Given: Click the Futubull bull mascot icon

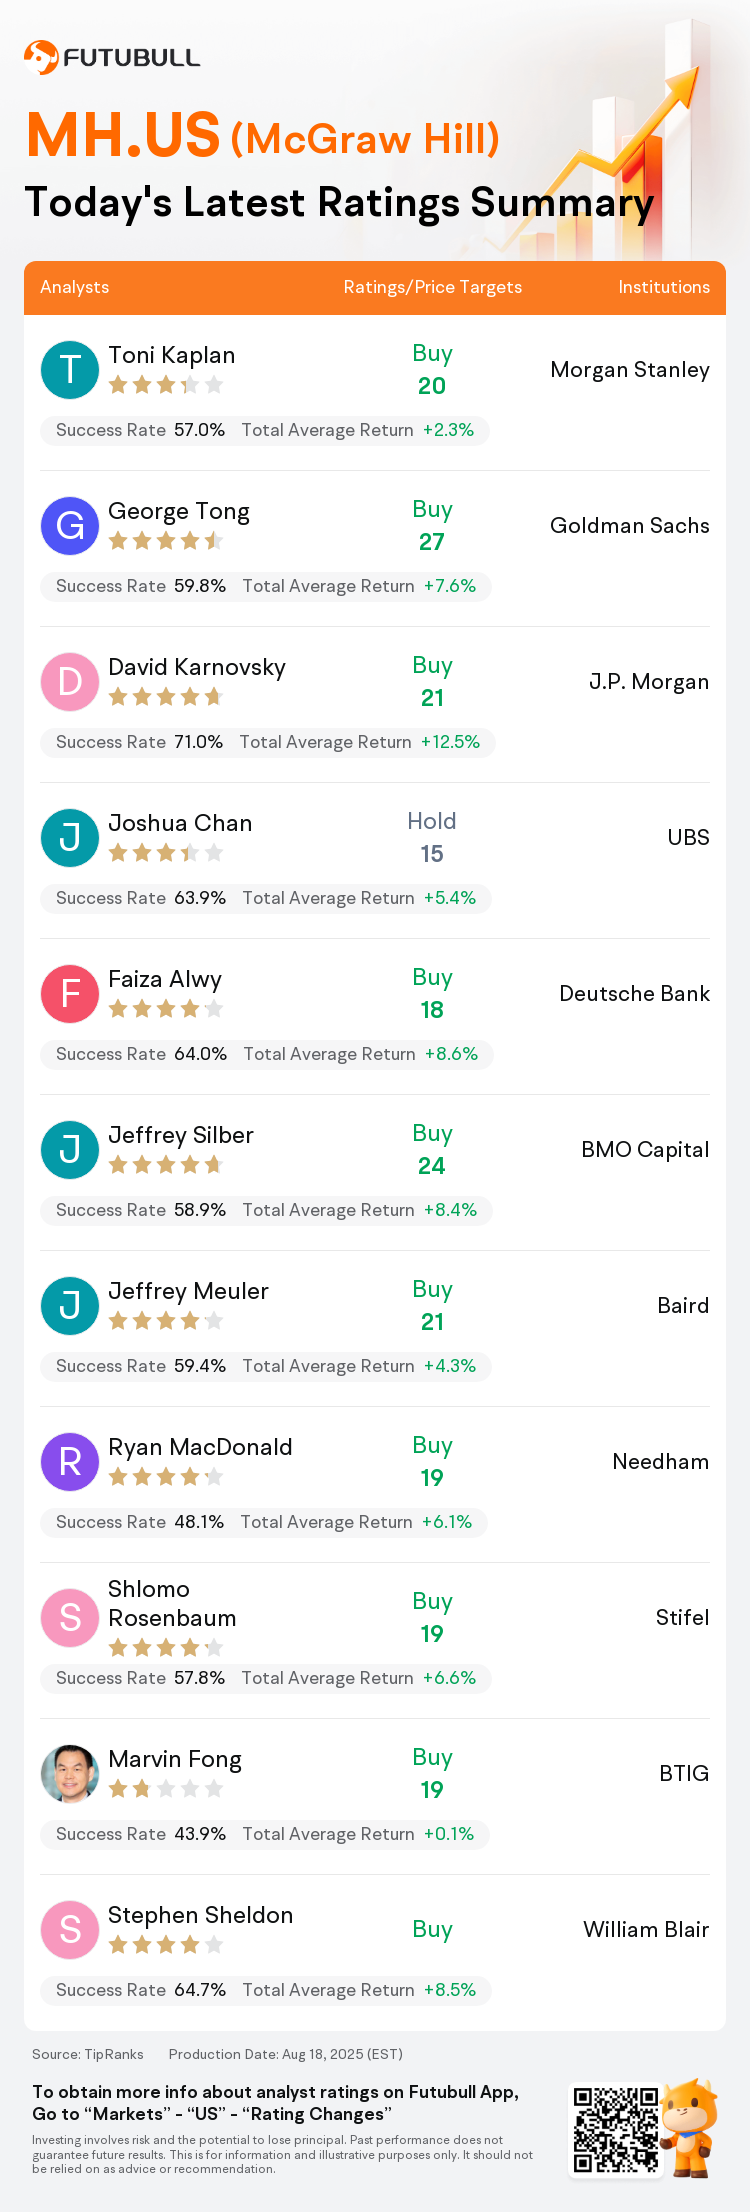Looking at the screenshot, I should (x=689, y=2127).
